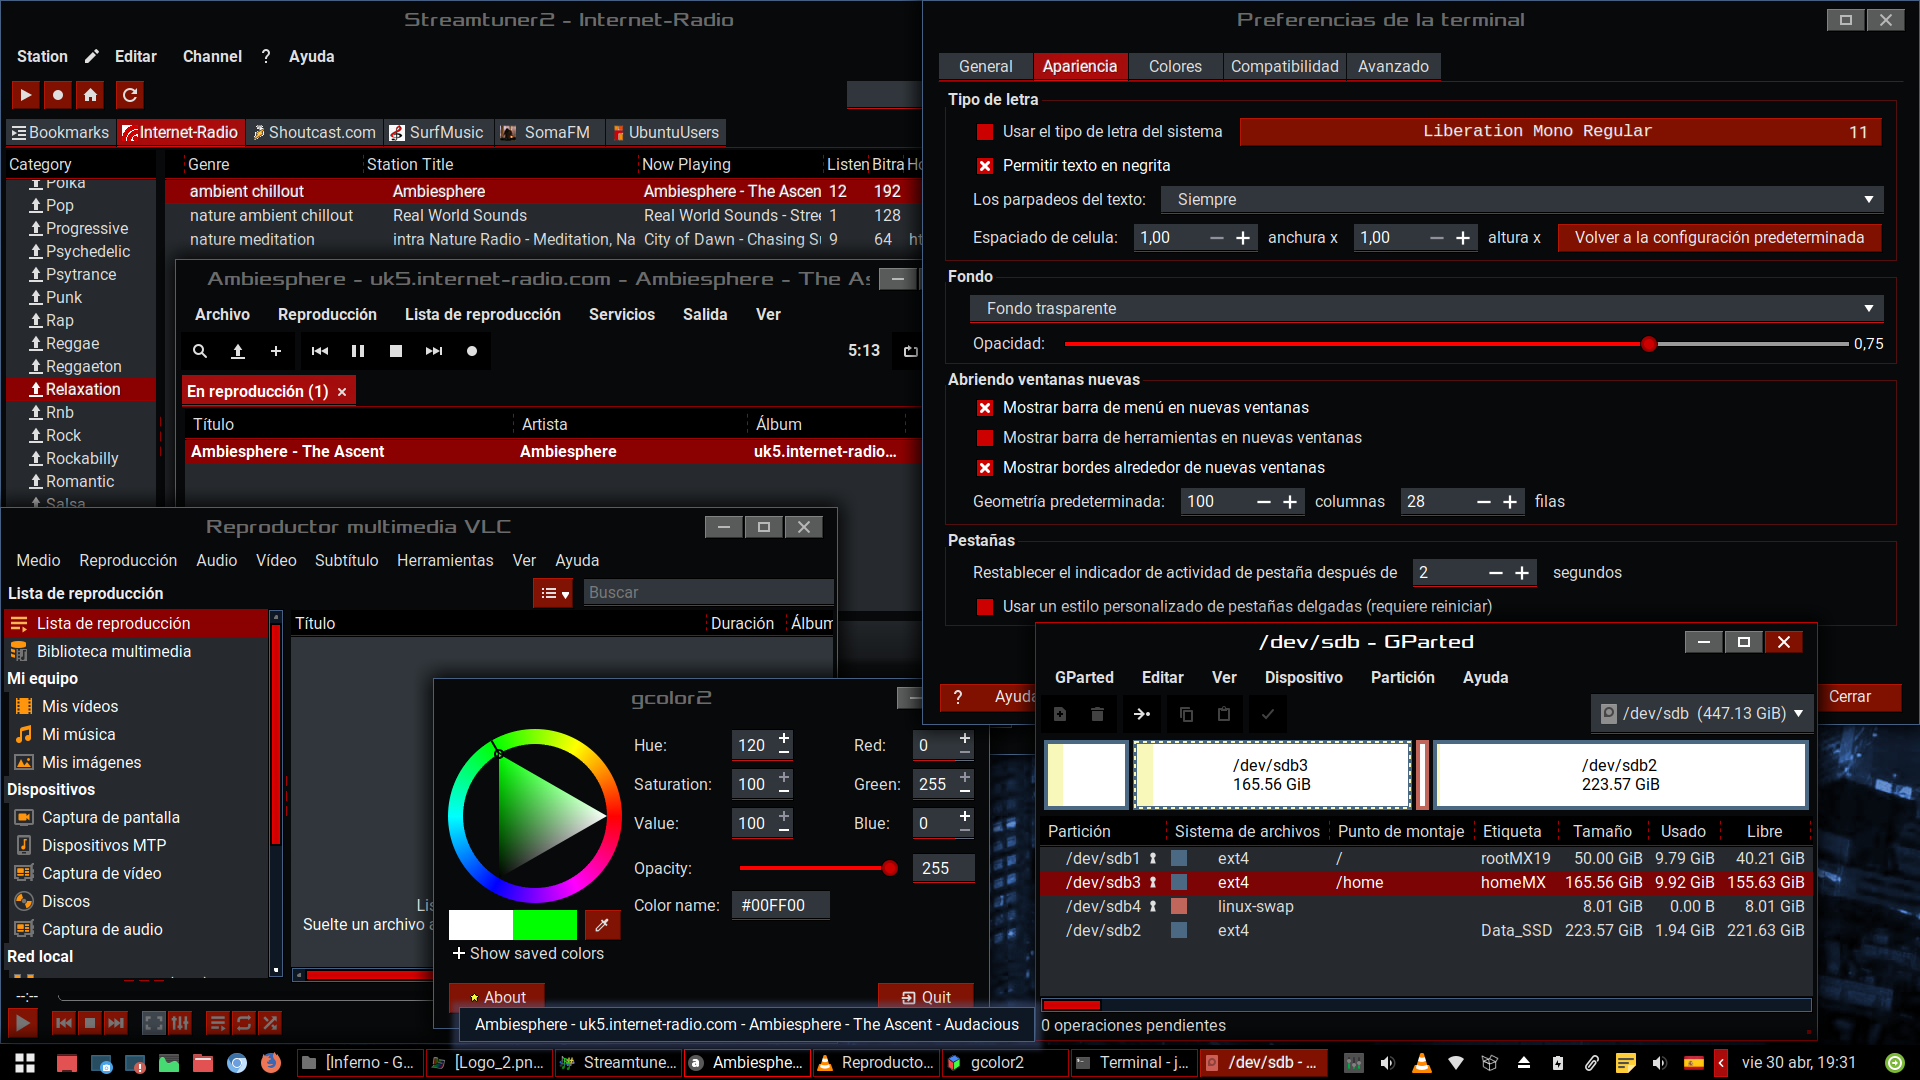
Task: Click the paste partition icon in GParted
Action: (1223, 714)
